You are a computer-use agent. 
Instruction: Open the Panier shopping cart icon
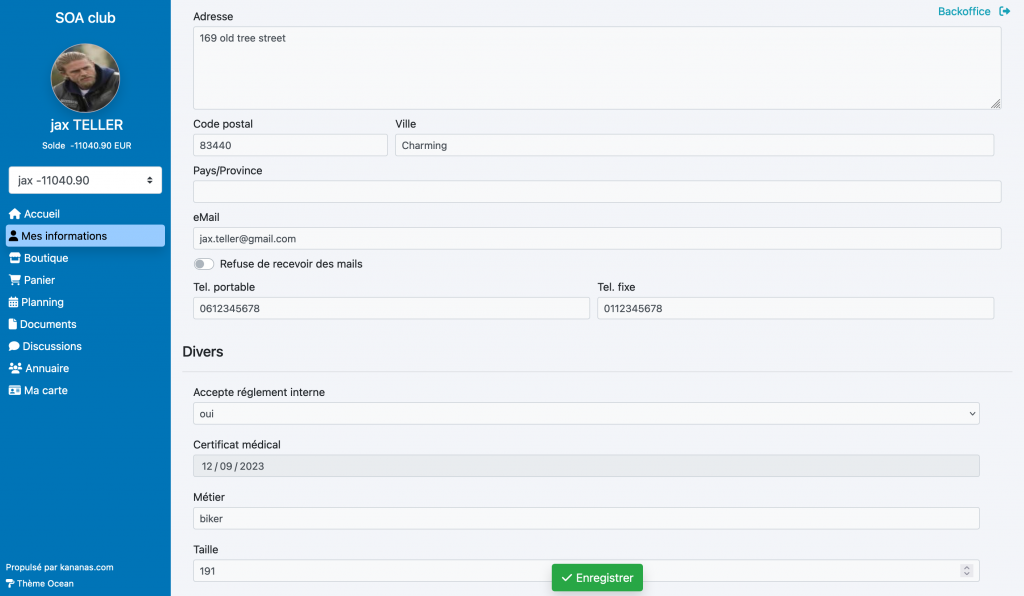click(x=14, y=280)
